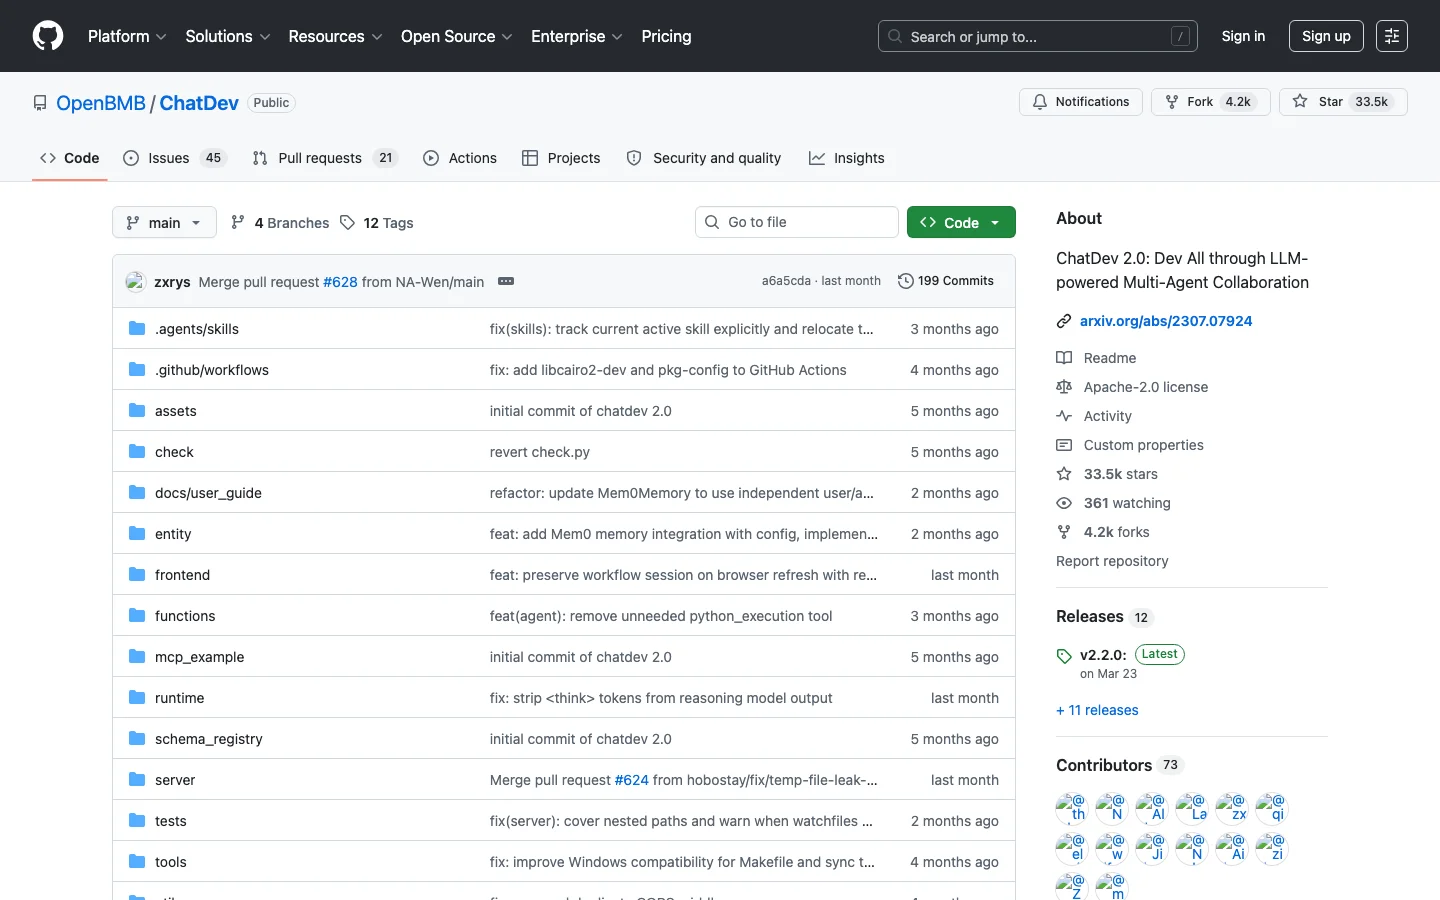The image size is (1440, 900).
Task: Focus the Go to file field
Action: pos(797,222)
